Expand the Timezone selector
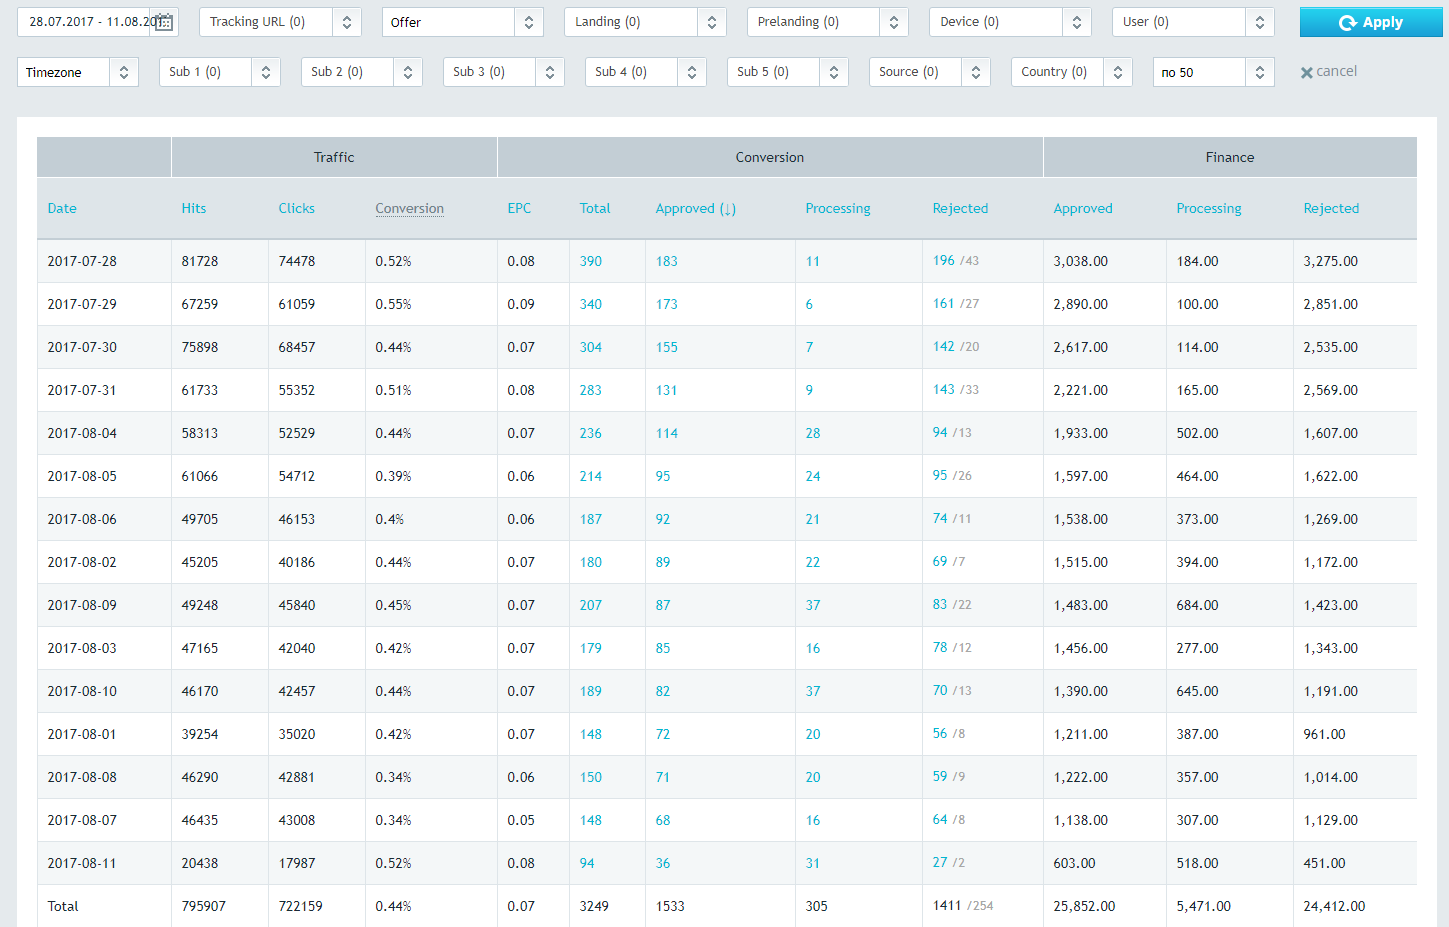Viewport: 1449px width, 927px height. tap(78, 72)
